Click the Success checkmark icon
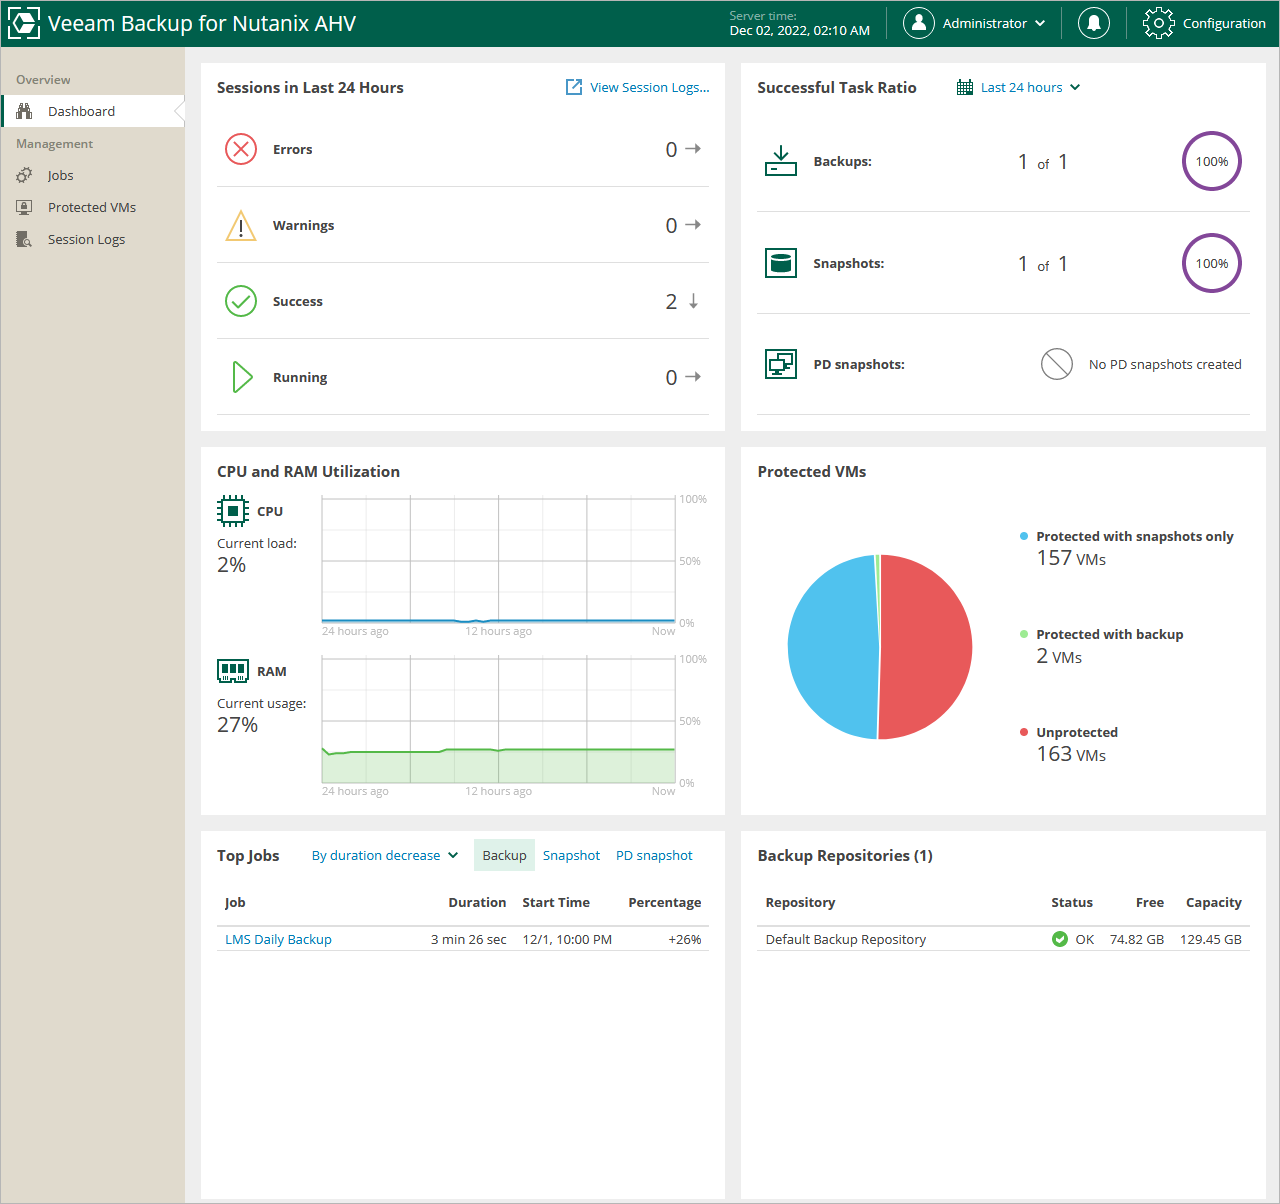The height and width of the screenshot is (1204, 1280). pos(241,301)
